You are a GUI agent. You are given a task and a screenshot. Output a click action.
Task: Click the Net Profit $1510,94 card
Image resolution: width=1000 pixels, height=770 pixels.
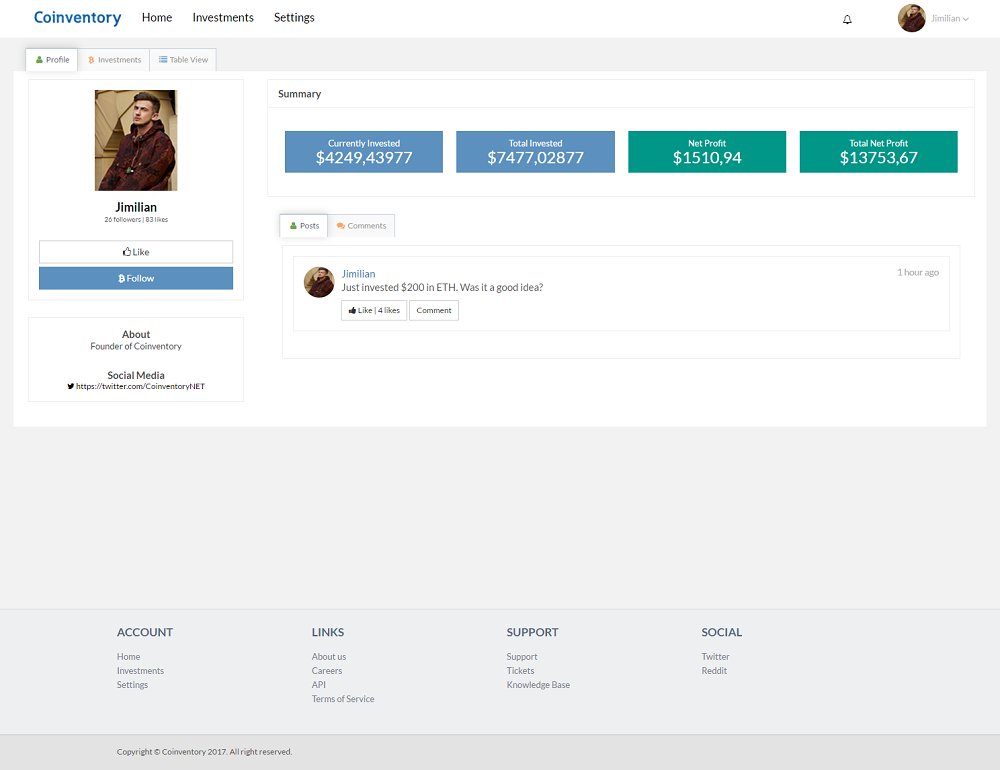coord(707,152)
